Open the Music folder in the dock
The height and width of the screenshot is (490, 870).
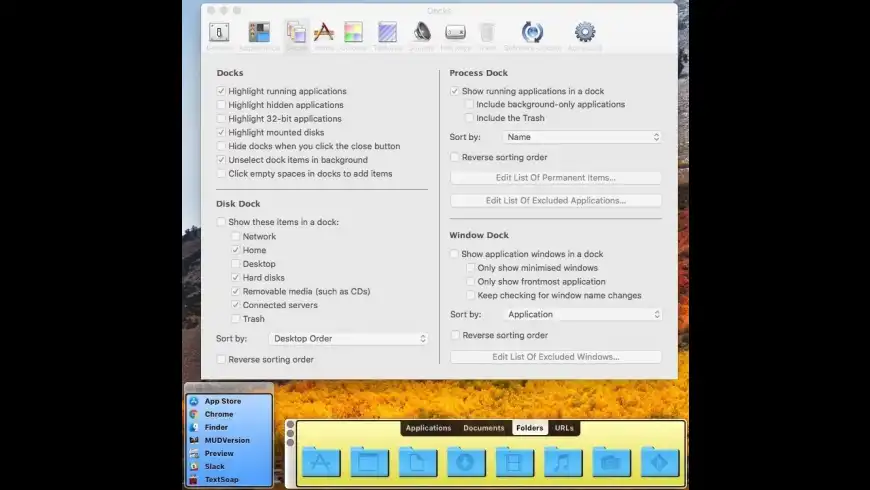[x=563, y=462]
